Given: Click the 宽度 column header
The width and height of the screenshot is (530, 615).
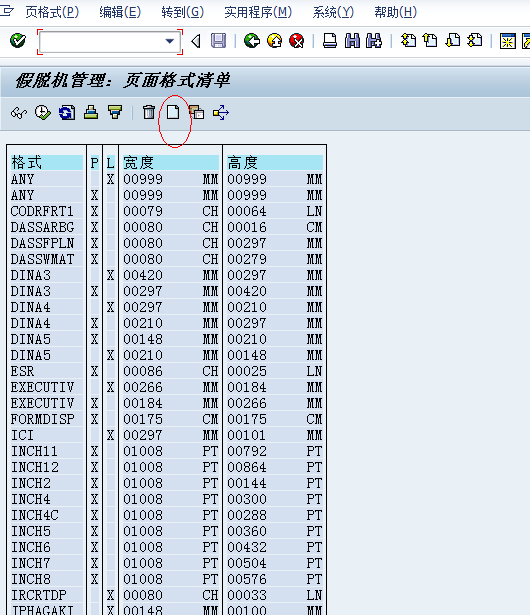Looking at the screenshot, I should tap(171, 162).
